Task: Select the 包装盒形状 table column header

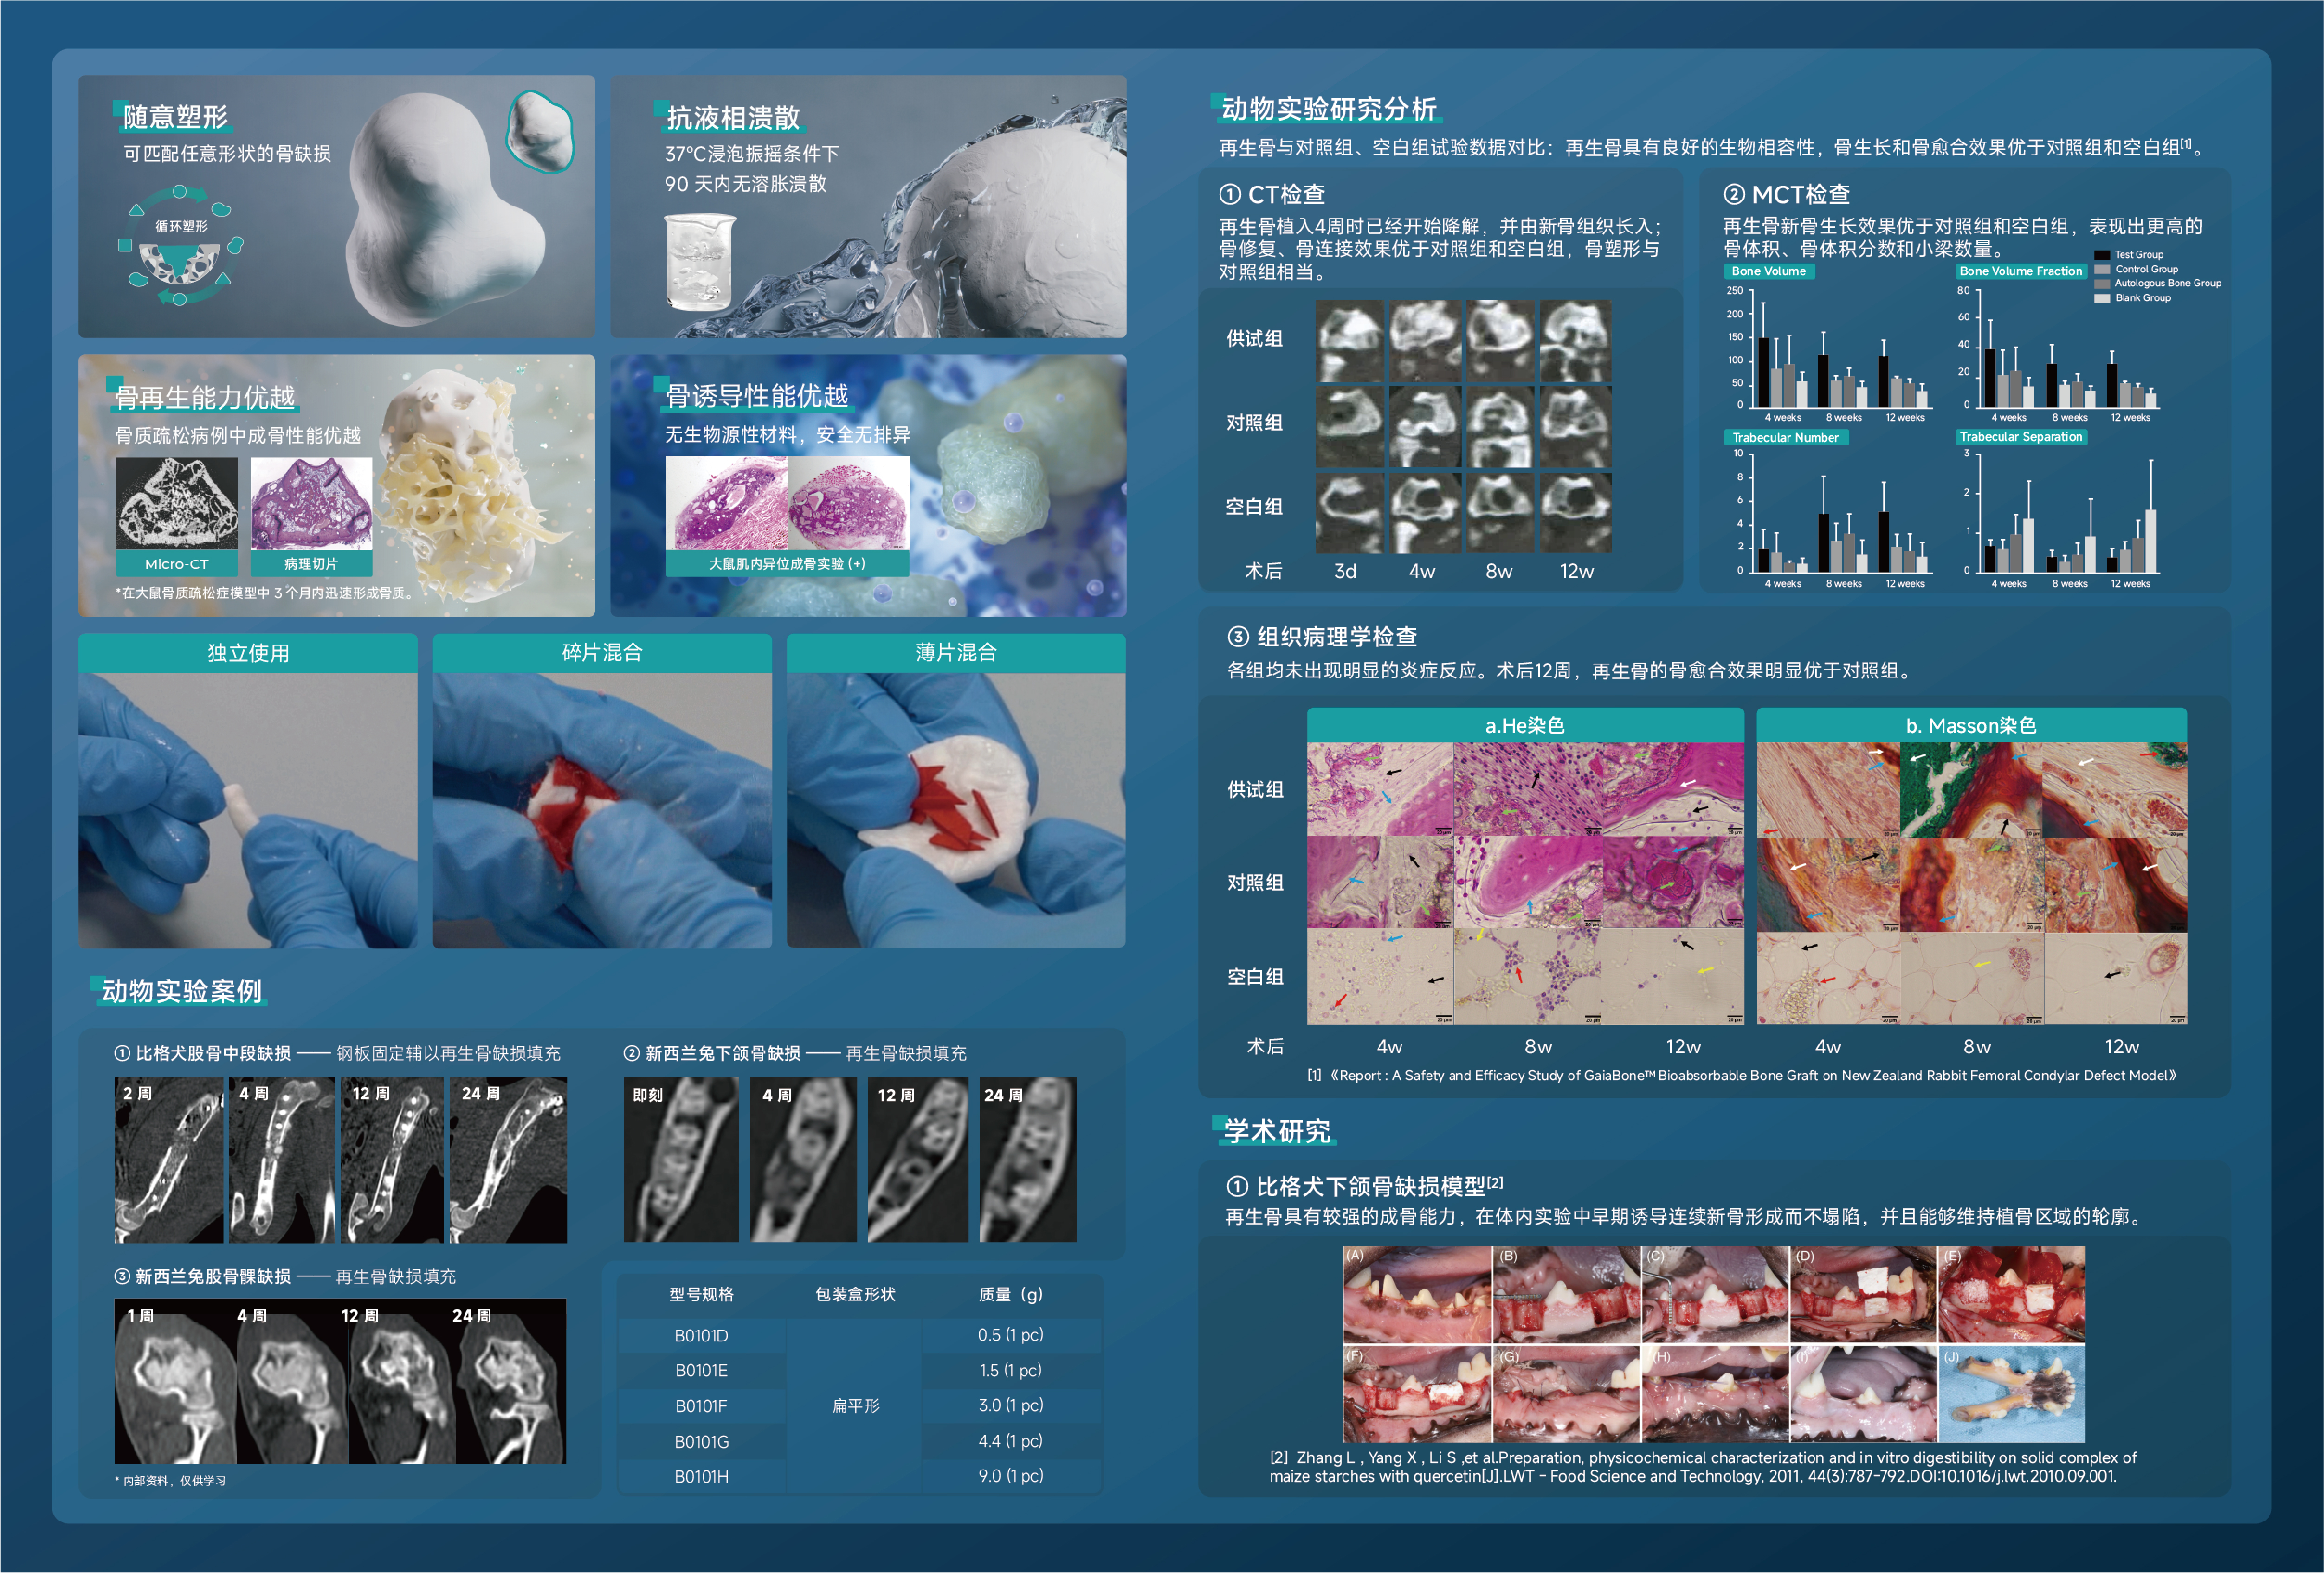Action: tap(855, 1294)
